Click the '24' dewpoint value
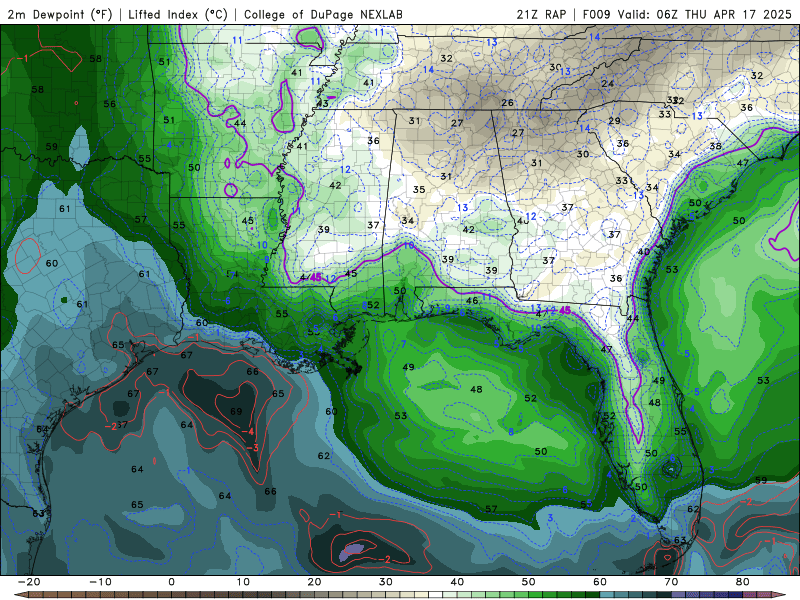 (608, 83)
